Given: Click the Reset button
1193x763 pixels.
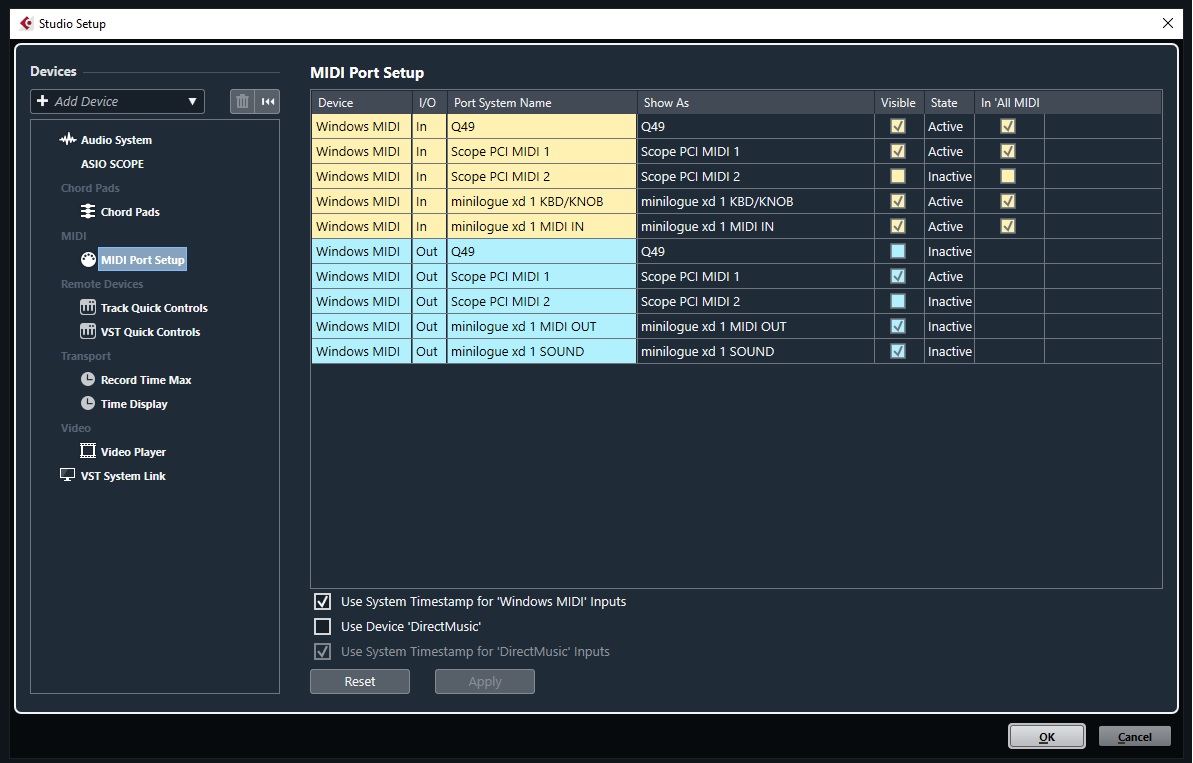Looking at the screenshot, I should click(x=360, y=682).
